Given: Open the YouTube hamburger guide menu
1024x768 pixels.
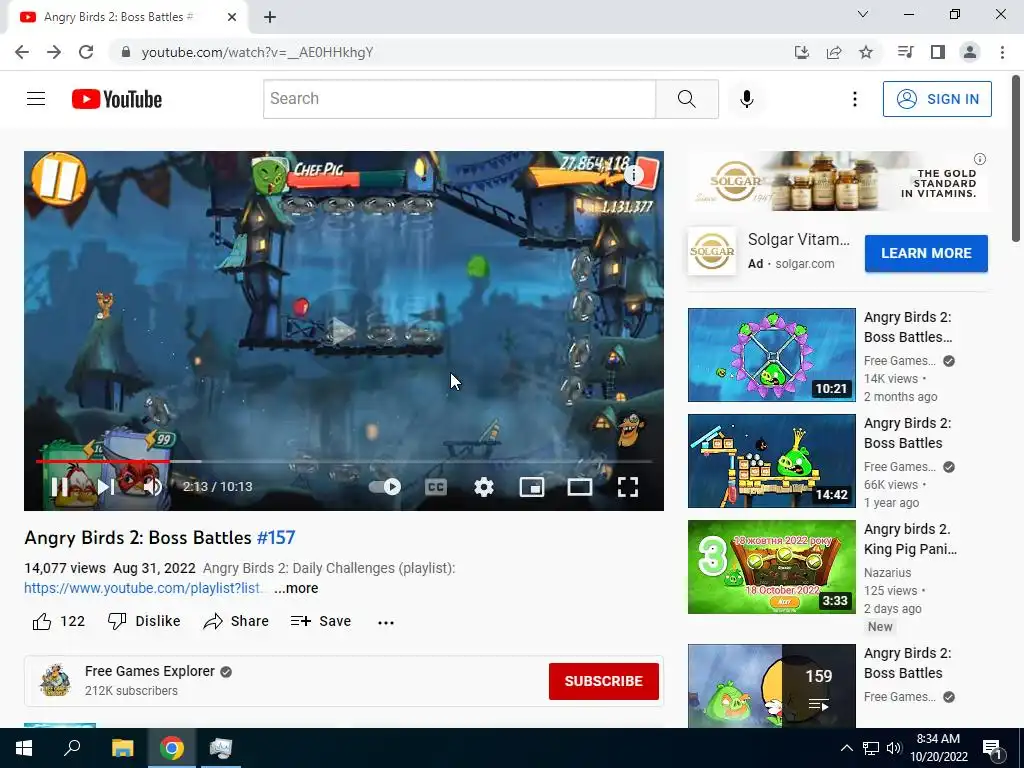Looking at the screenshot, I should (36, 99).
